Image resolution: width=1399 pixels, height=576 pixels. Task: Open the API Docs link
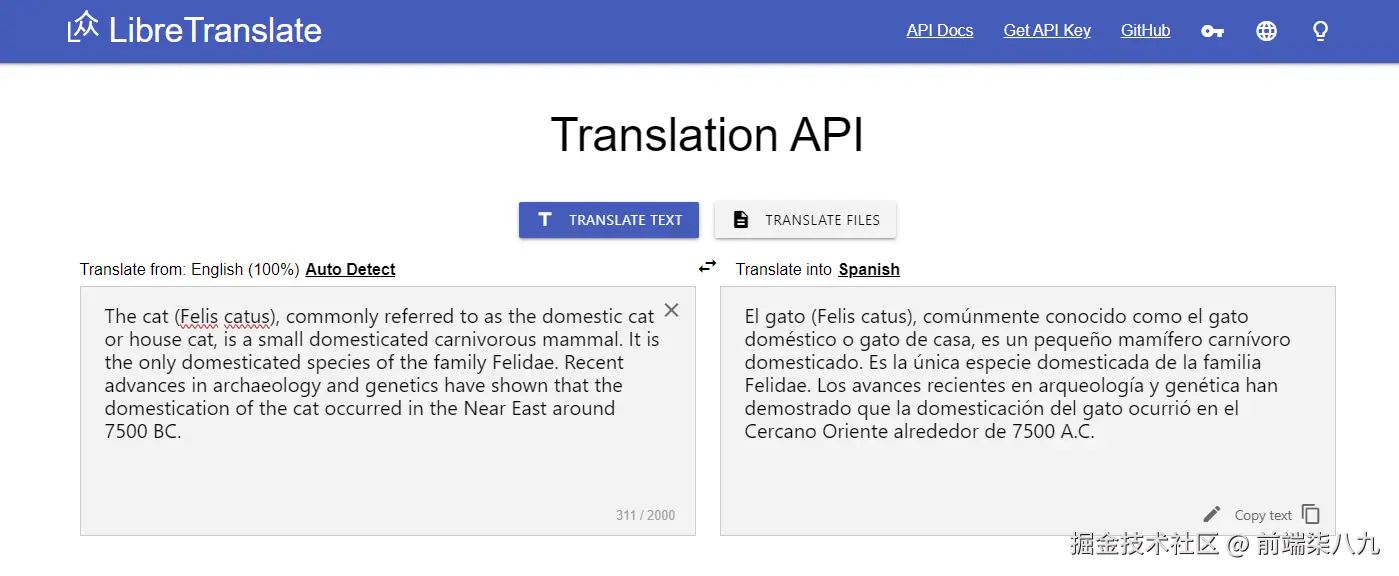click(939, 31)
